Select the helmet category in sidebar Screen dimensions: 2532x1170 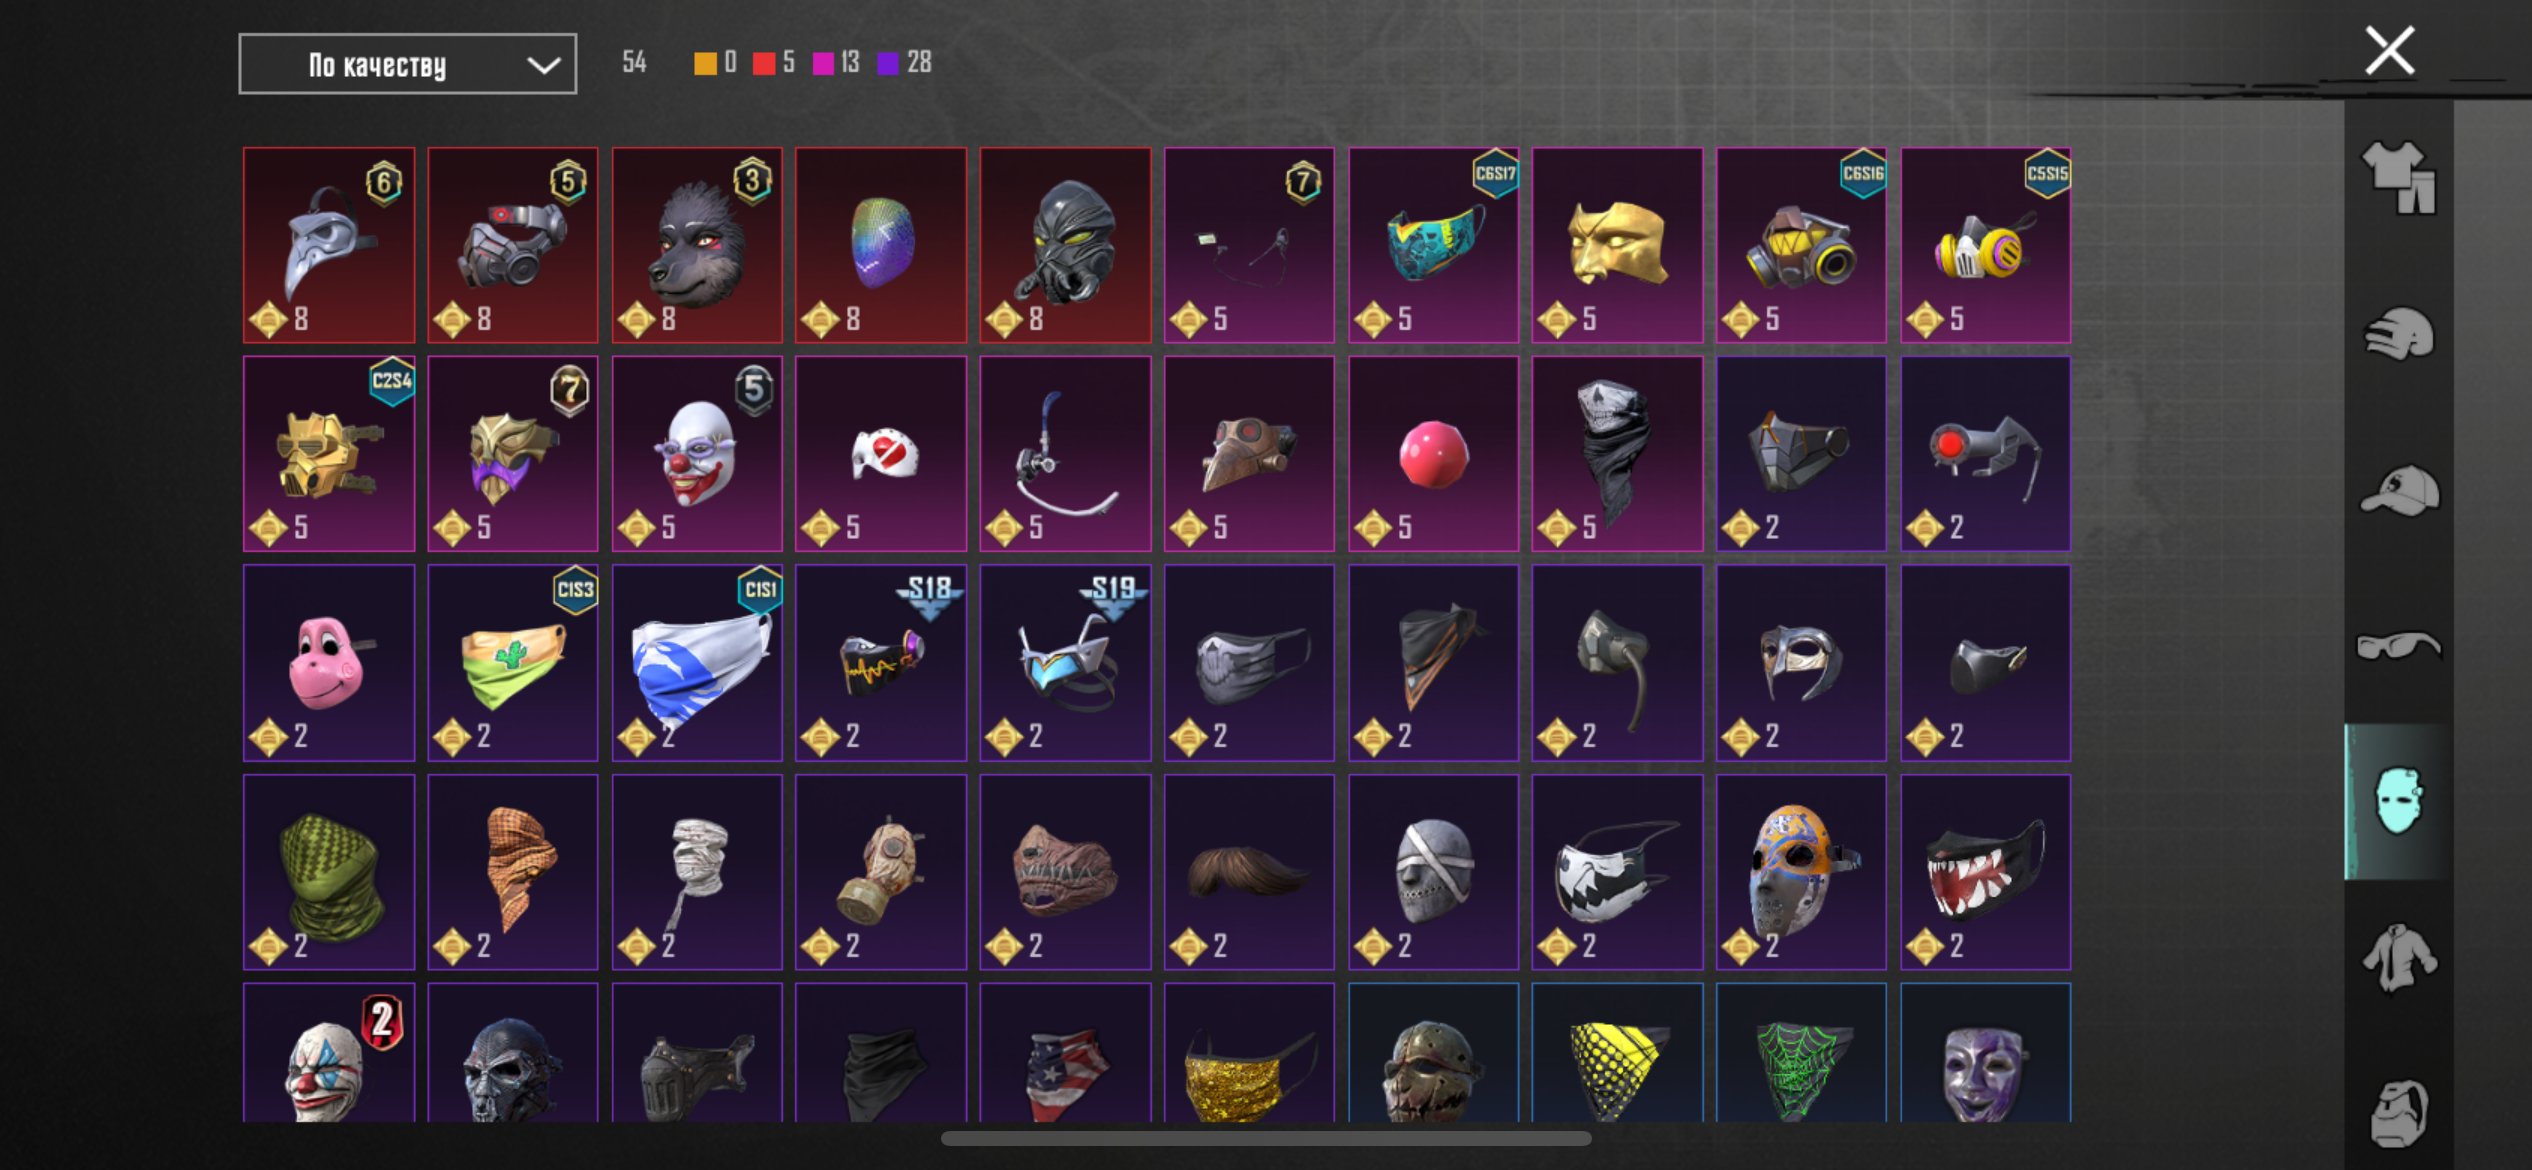(2399, 333)
